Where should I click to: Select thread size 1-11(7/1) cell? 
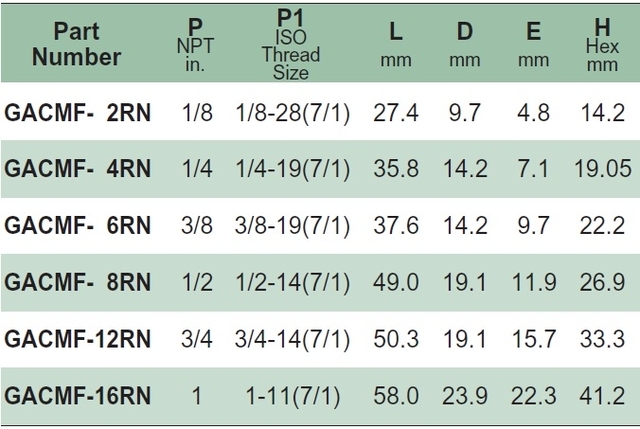point(293,396)
